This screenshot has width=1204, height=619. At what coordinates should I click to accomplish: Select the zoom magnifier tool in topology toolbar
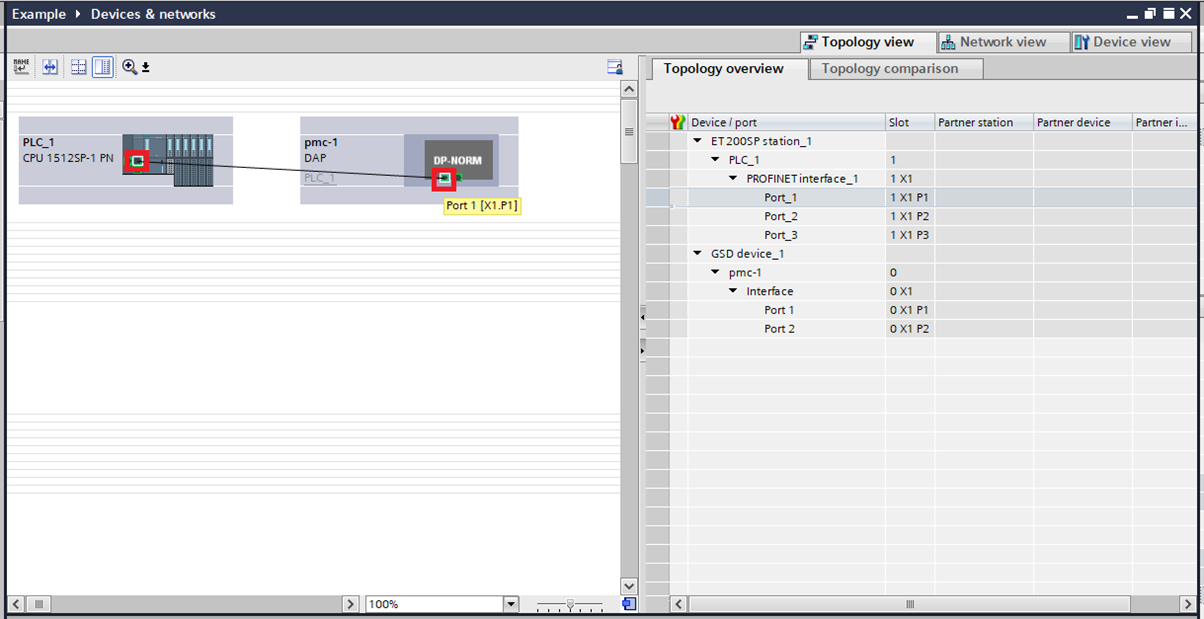(x=130, y=67)
